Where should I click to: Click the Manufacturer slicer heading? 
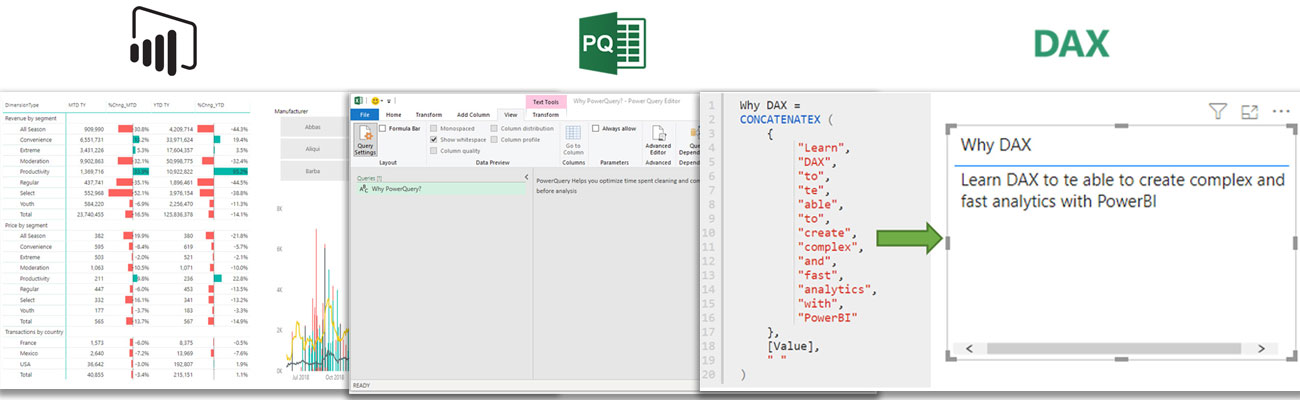coord(291,111)
